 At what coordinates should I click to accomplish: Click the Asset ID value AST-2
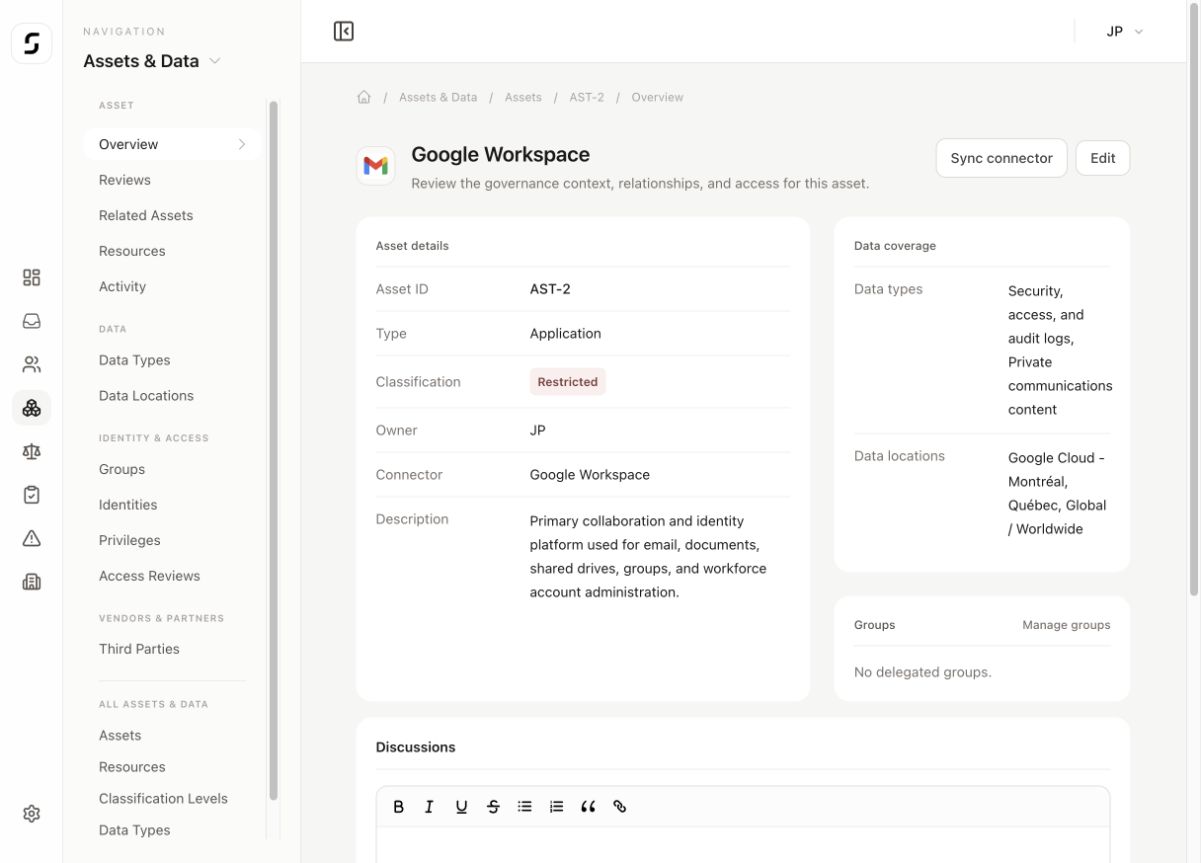pos(550,289)
